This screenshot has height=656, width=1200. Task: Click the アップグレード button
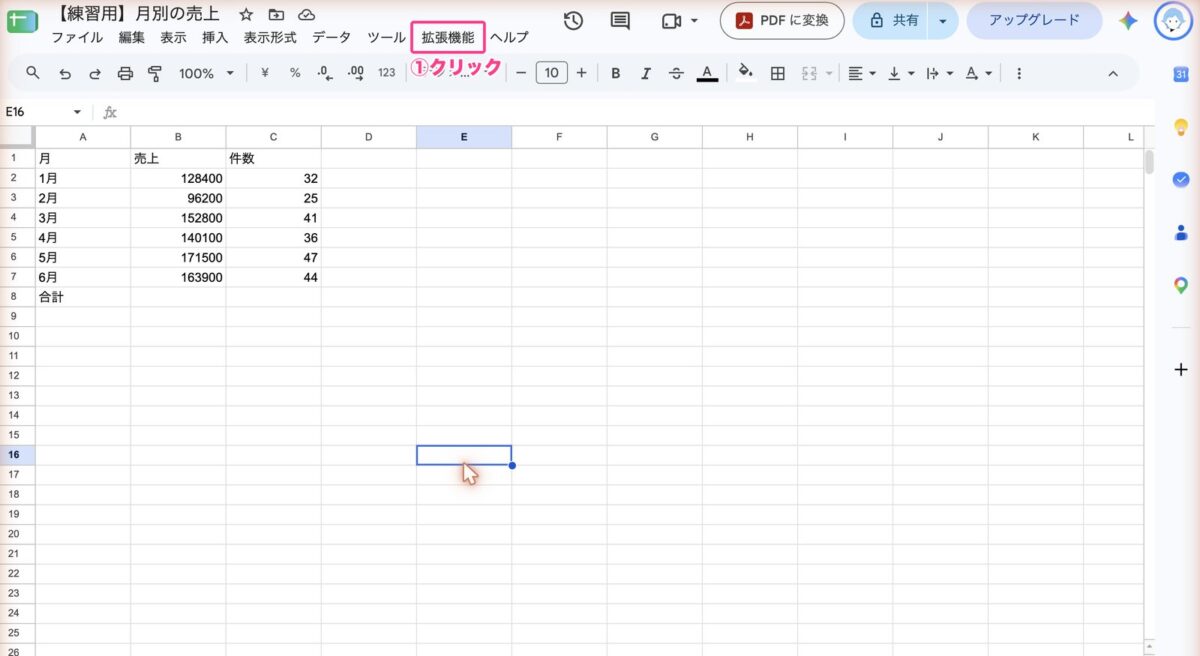[1034, 21]
